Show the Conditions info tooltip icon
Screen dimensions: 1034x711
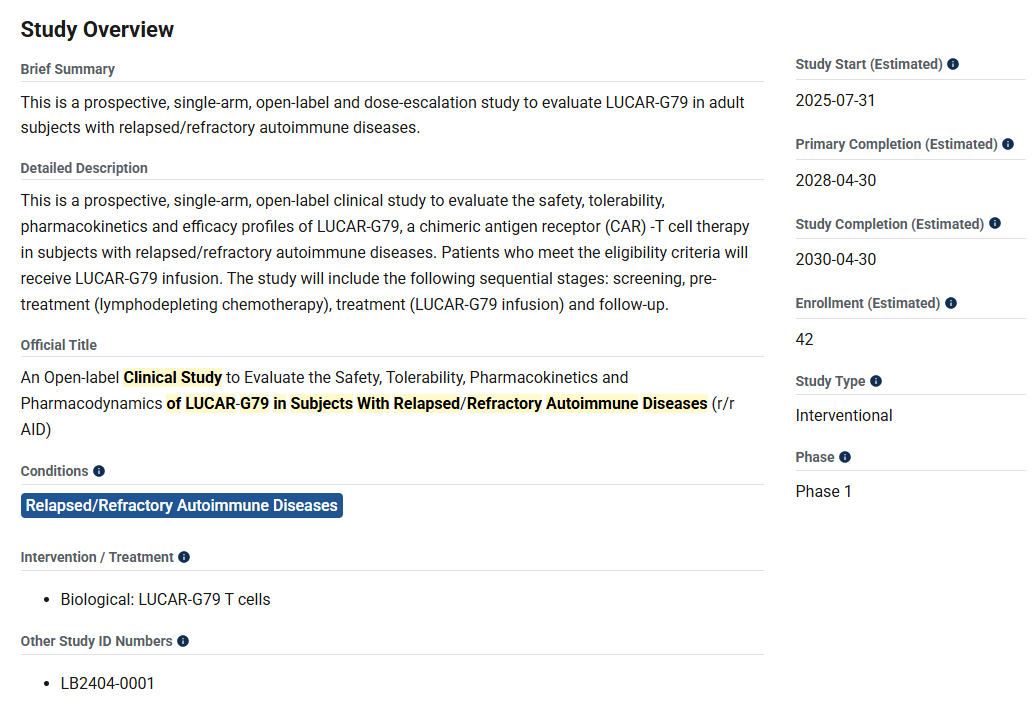click(99, 471)
